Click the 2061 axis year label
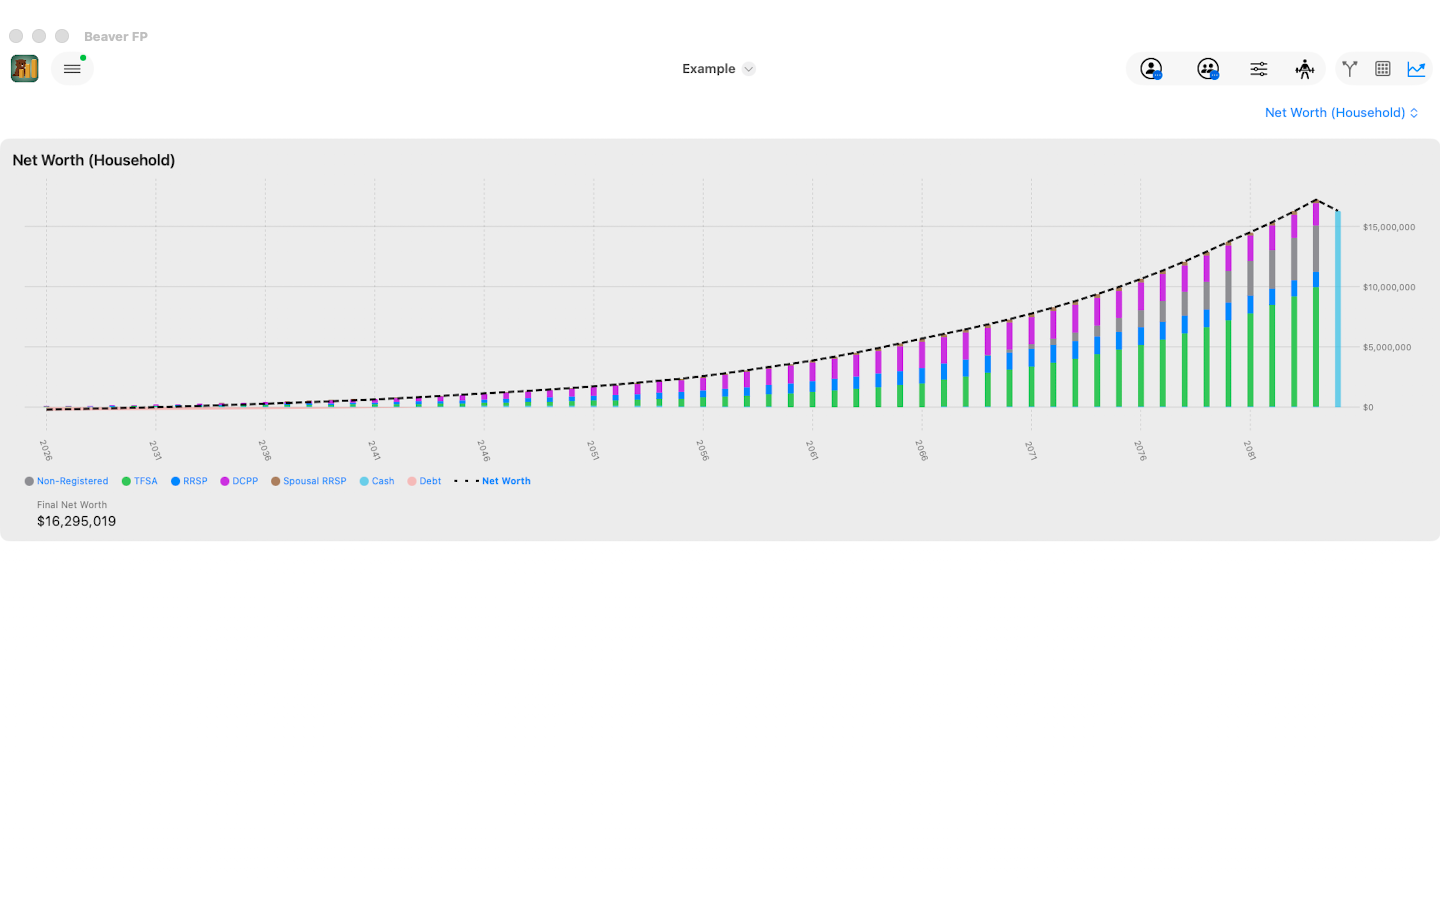Screen dimensions: 1440x900 click(812, 451)
